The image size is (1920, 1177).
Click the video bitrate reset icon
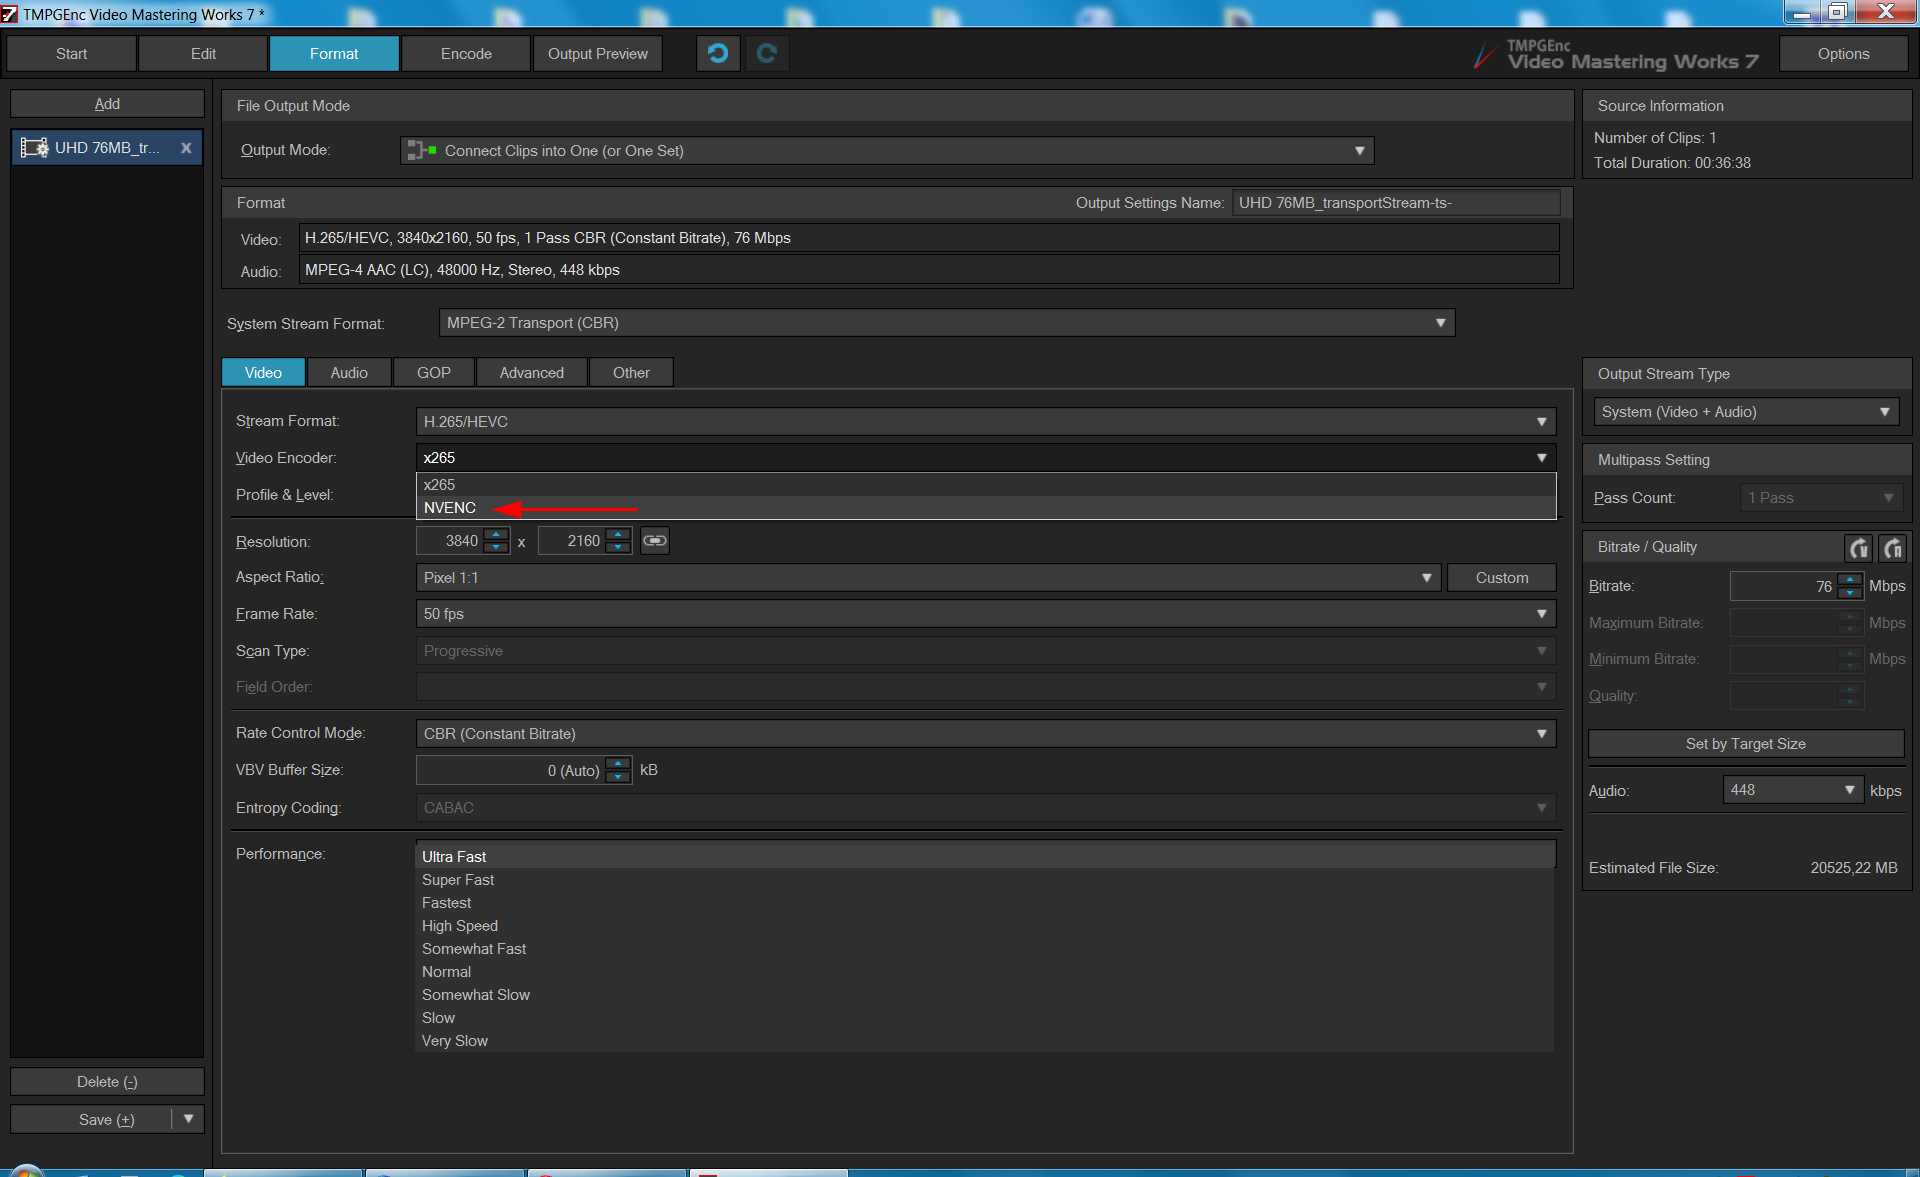click(x=1858, y=548)
